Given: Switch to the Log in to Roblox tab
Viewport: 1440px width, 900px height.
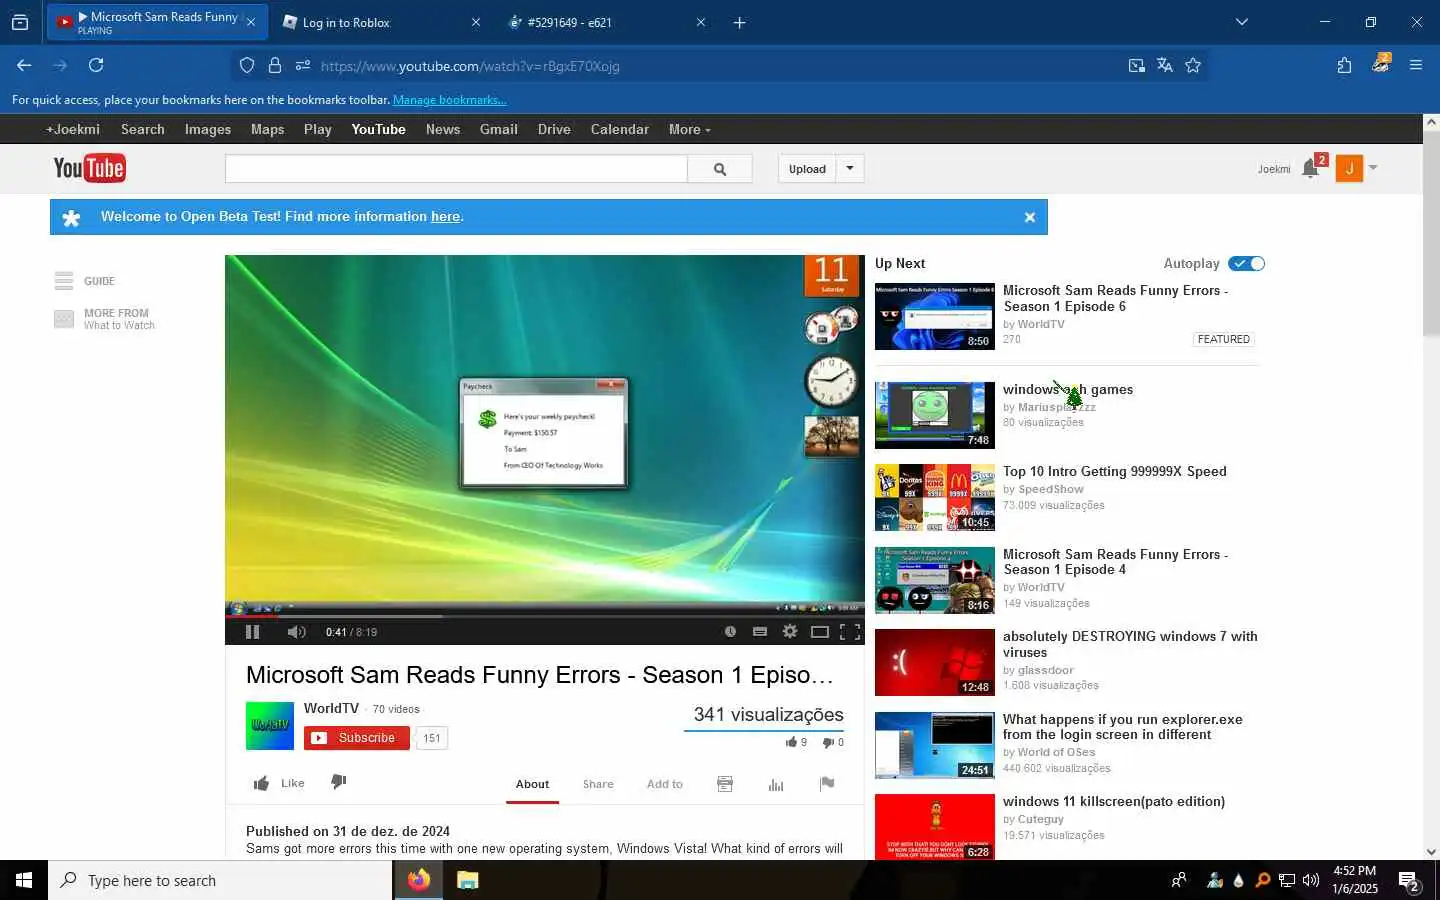Looking at the screenshot, I should [x=381, y=22].
